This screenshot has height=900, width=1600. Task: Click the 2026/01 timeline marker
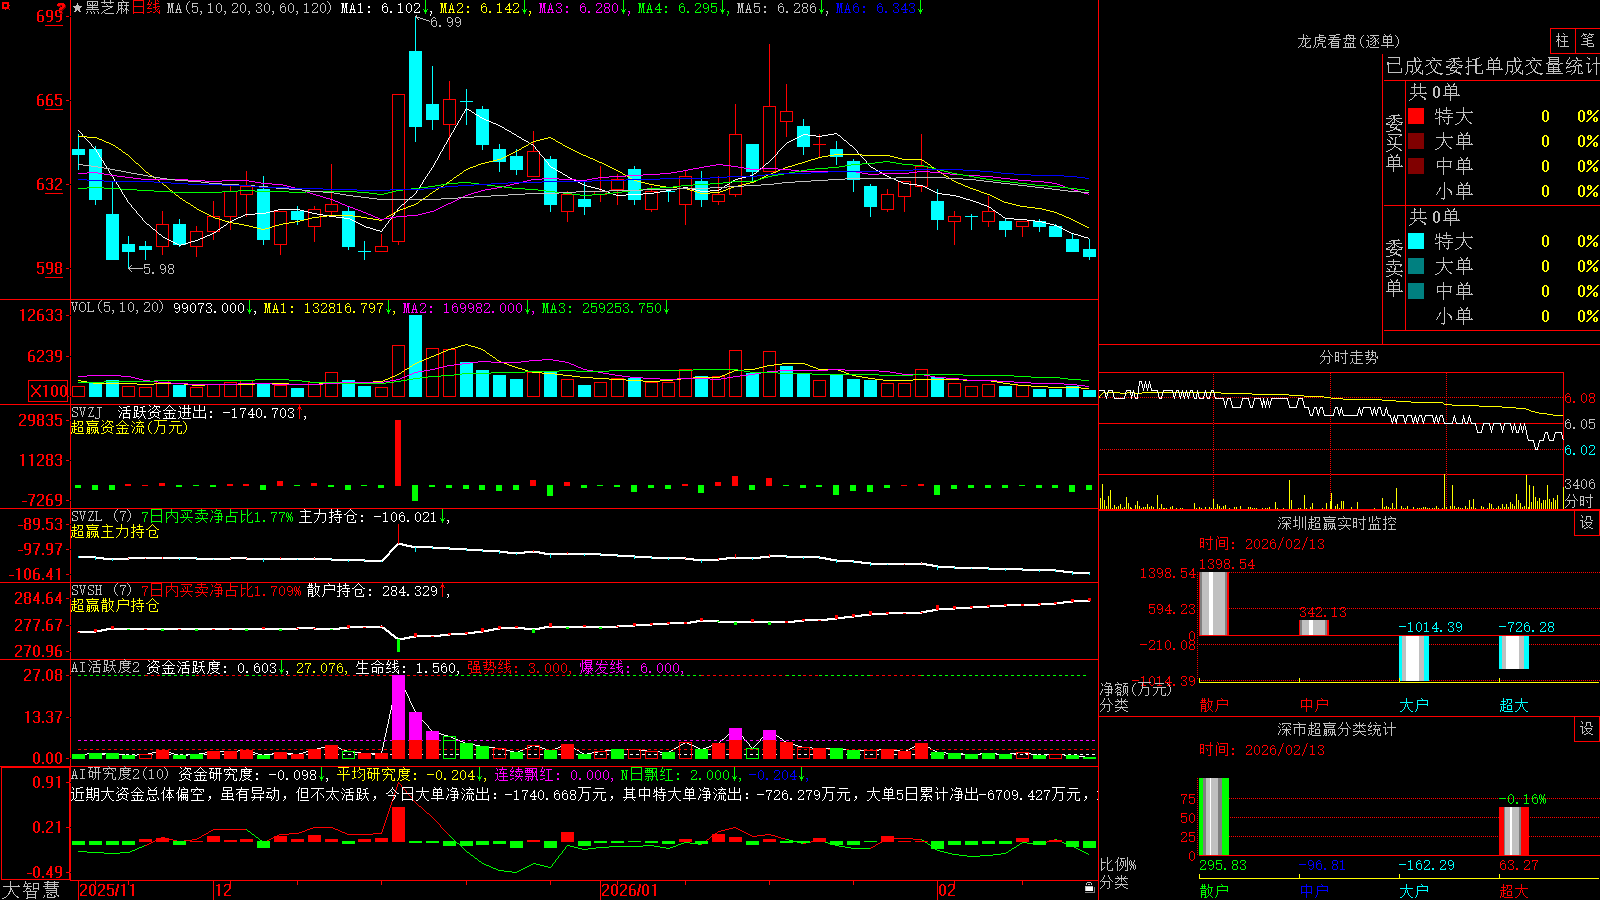tap(629, 890)
